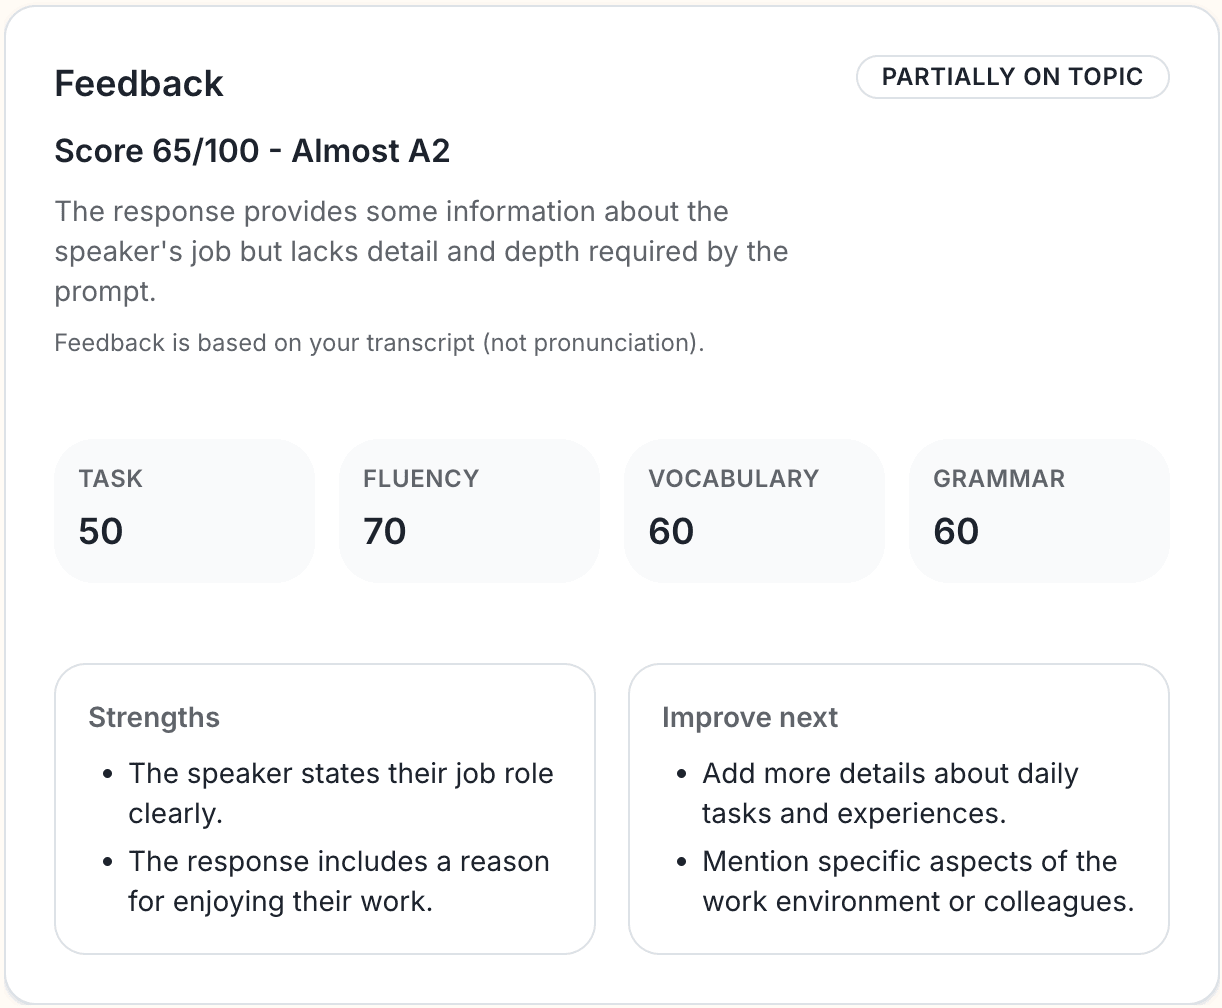The height and width of the screenshot is (1008, 1222).
Task: Click the Improve next panel title
Action: pos(750,717)
